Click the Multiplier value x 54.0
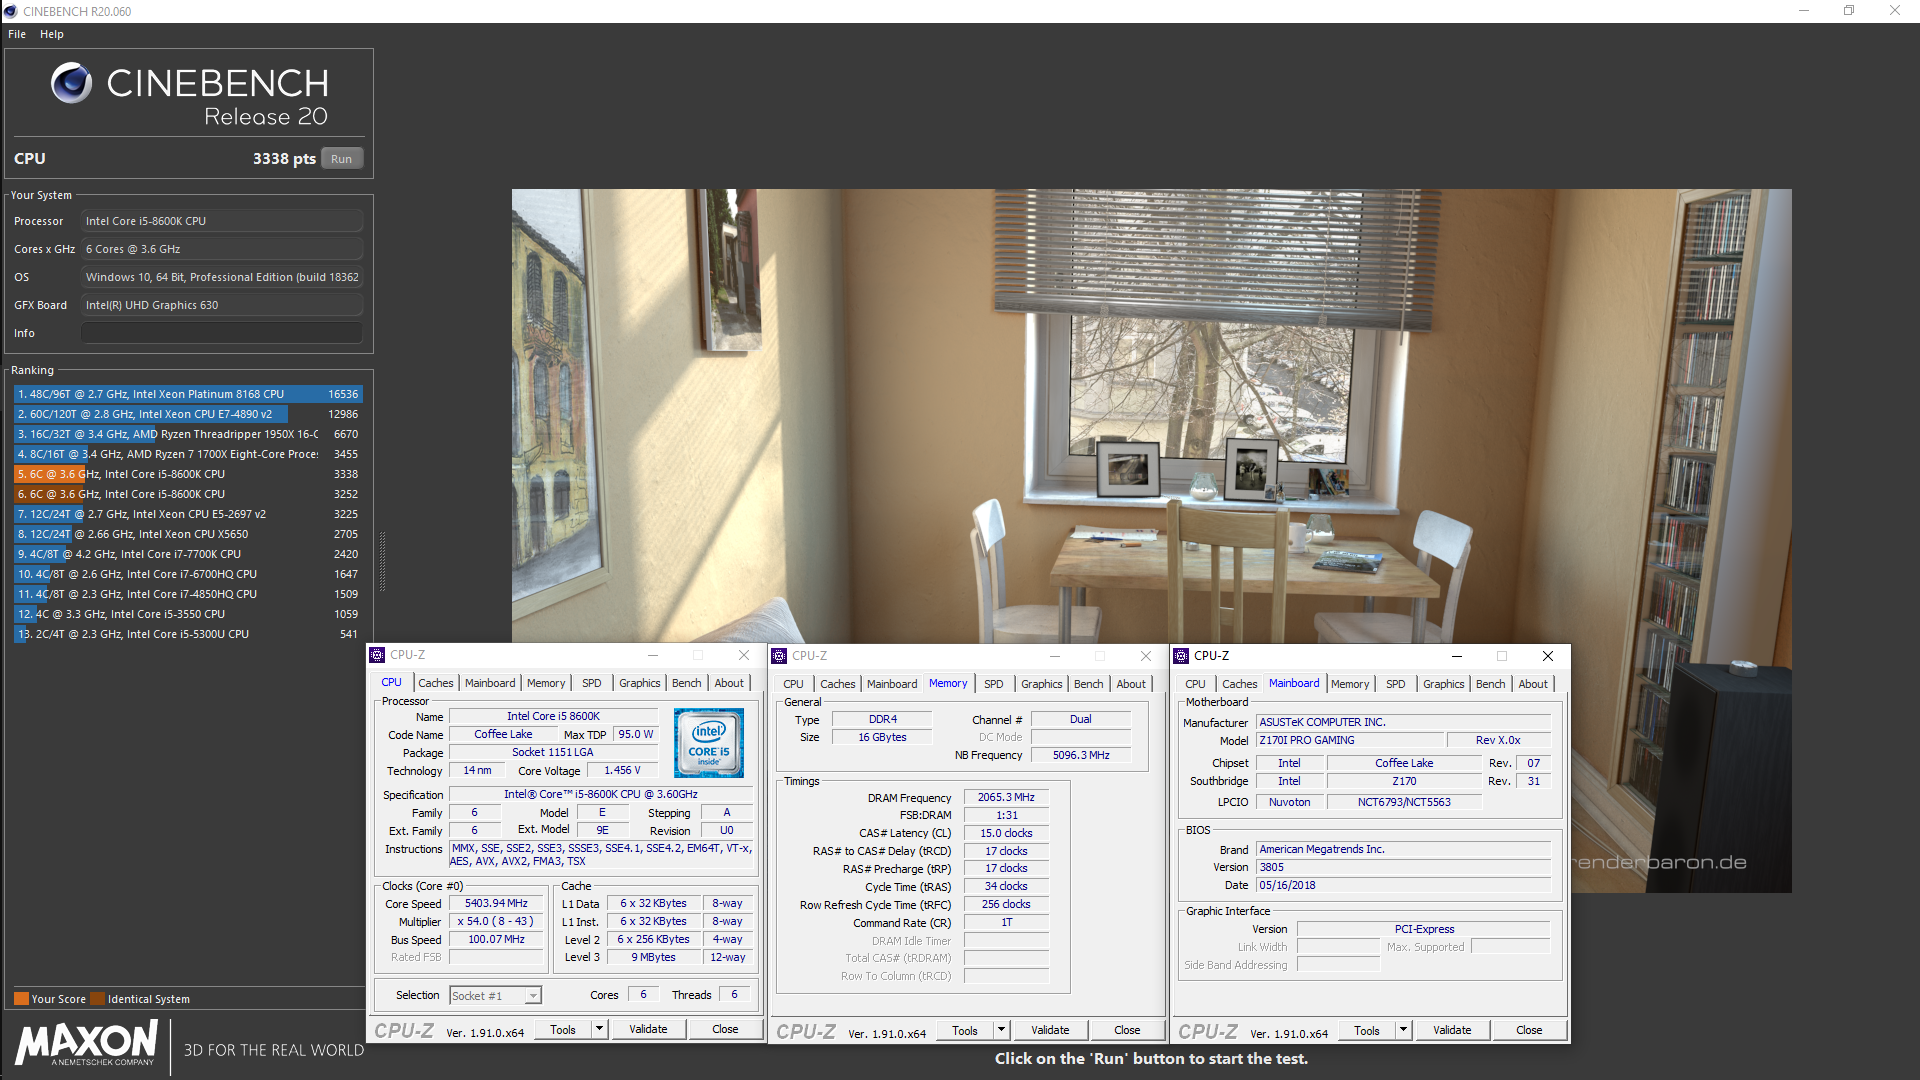Screen dimensions: 1920x1080 pos(496,921)
